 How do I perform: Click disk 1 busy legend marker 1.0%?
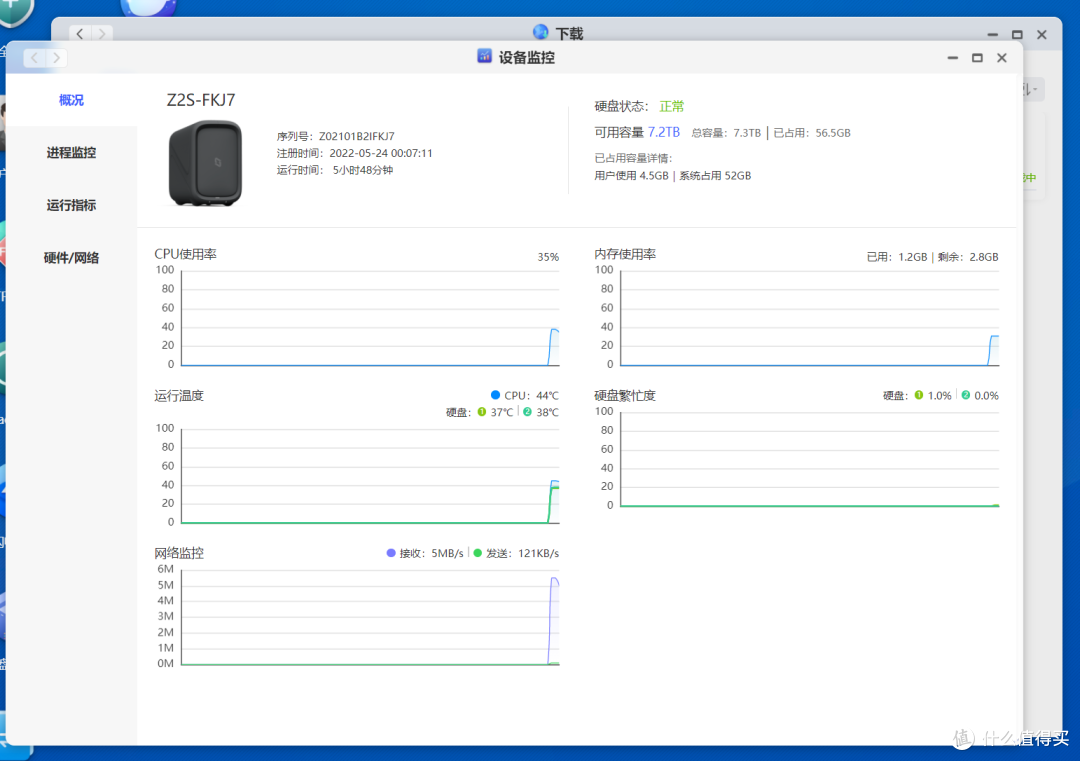point(919,395)
